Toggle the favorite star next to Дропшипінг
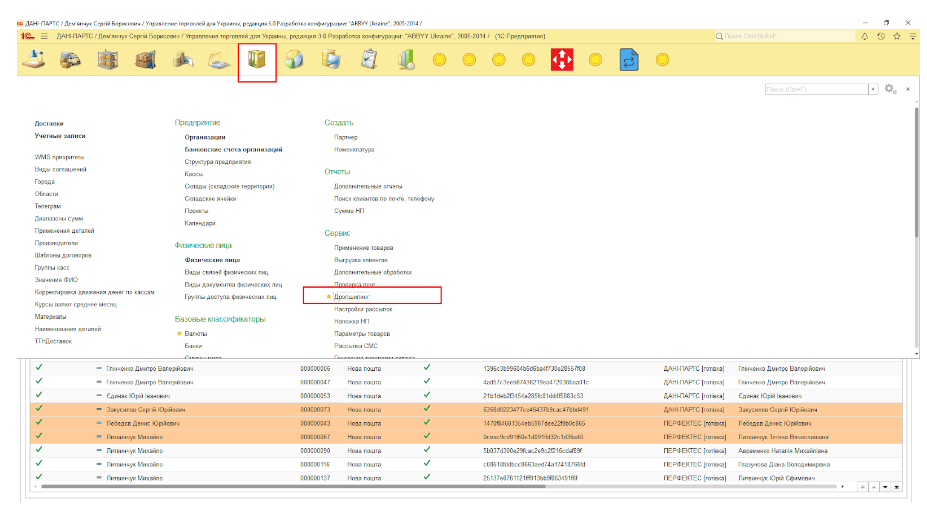 point(329,297)
